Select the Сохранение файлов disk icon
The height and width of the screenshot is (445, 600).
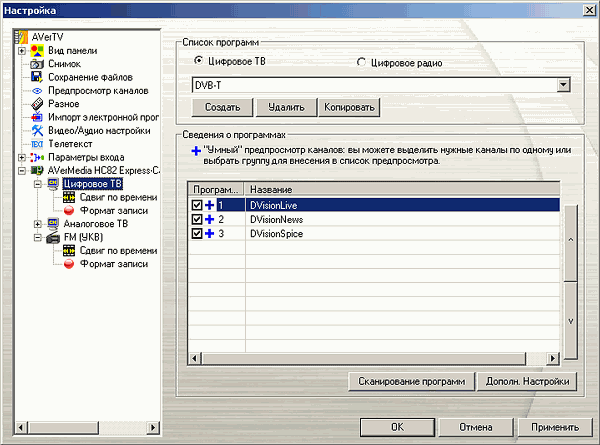point(37,76)
